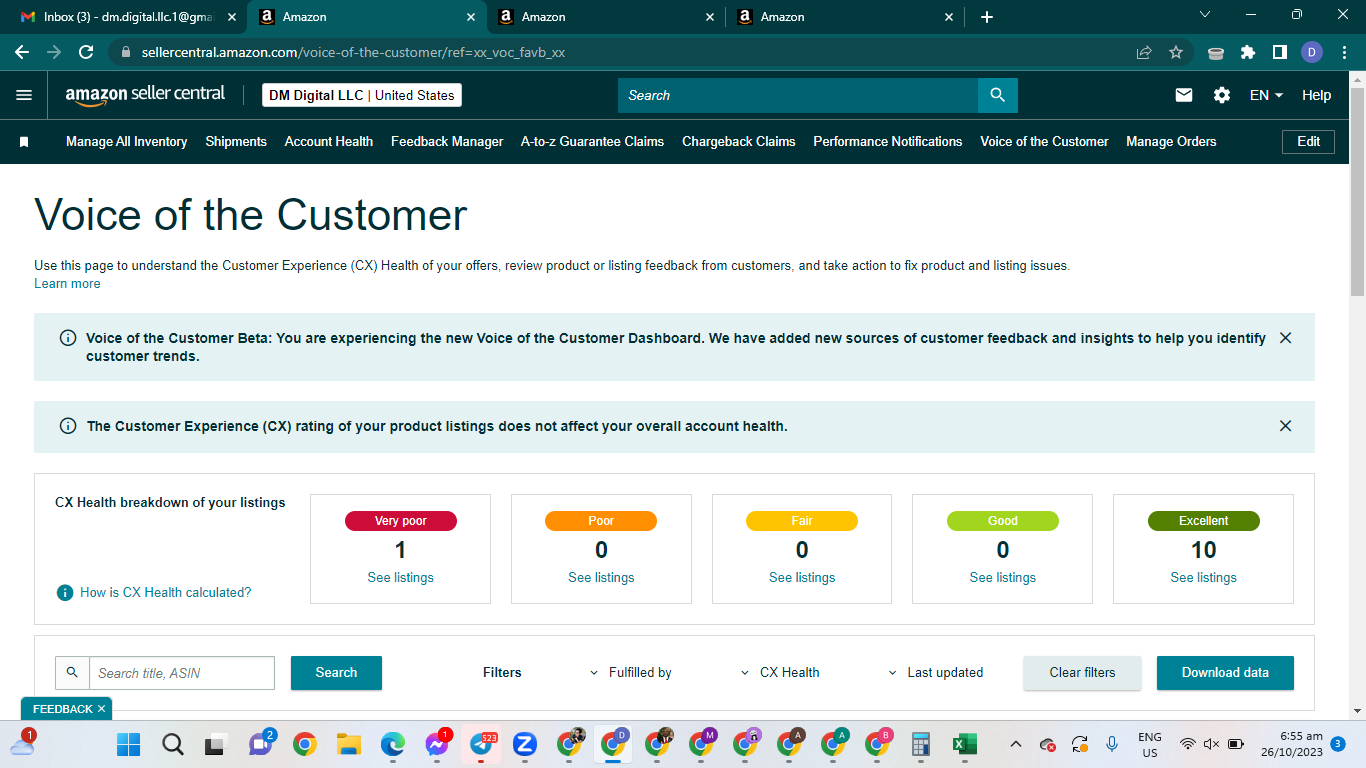See listings under Fair
The image size is (1366, 768).
802,578
